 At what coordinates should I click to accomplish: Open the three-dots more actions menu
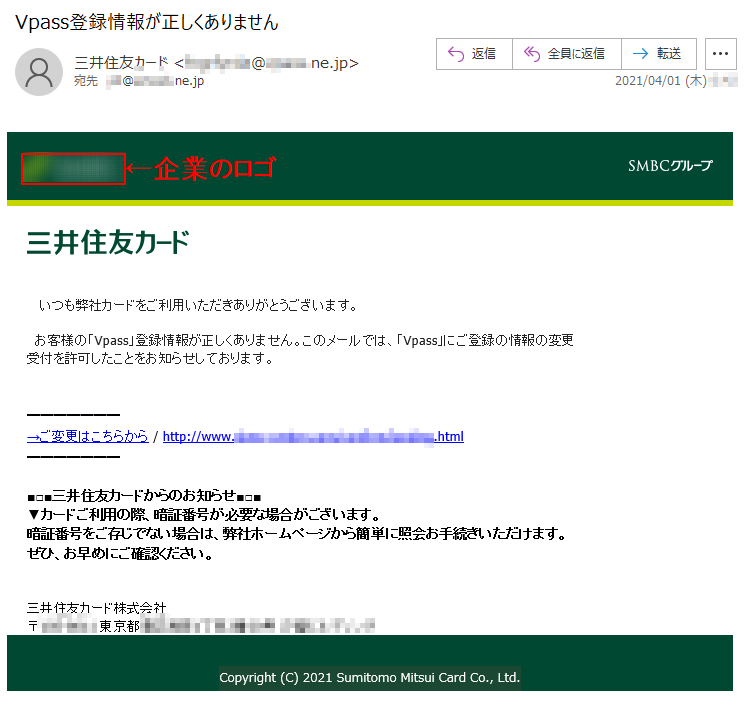coord(721,54)
